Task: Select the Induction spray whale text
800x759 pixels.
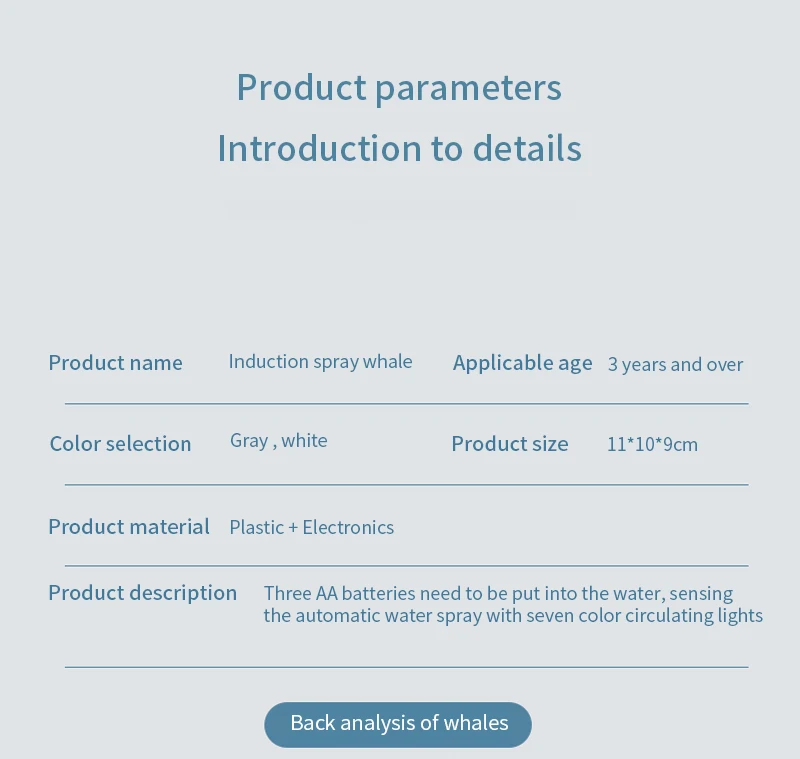Action: (320, 362)
